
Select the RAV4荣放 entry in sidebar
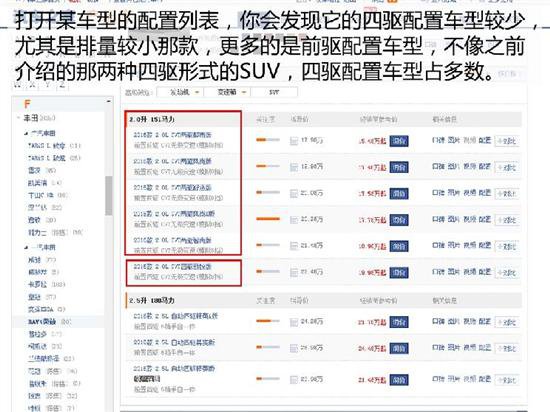[42, 322]
